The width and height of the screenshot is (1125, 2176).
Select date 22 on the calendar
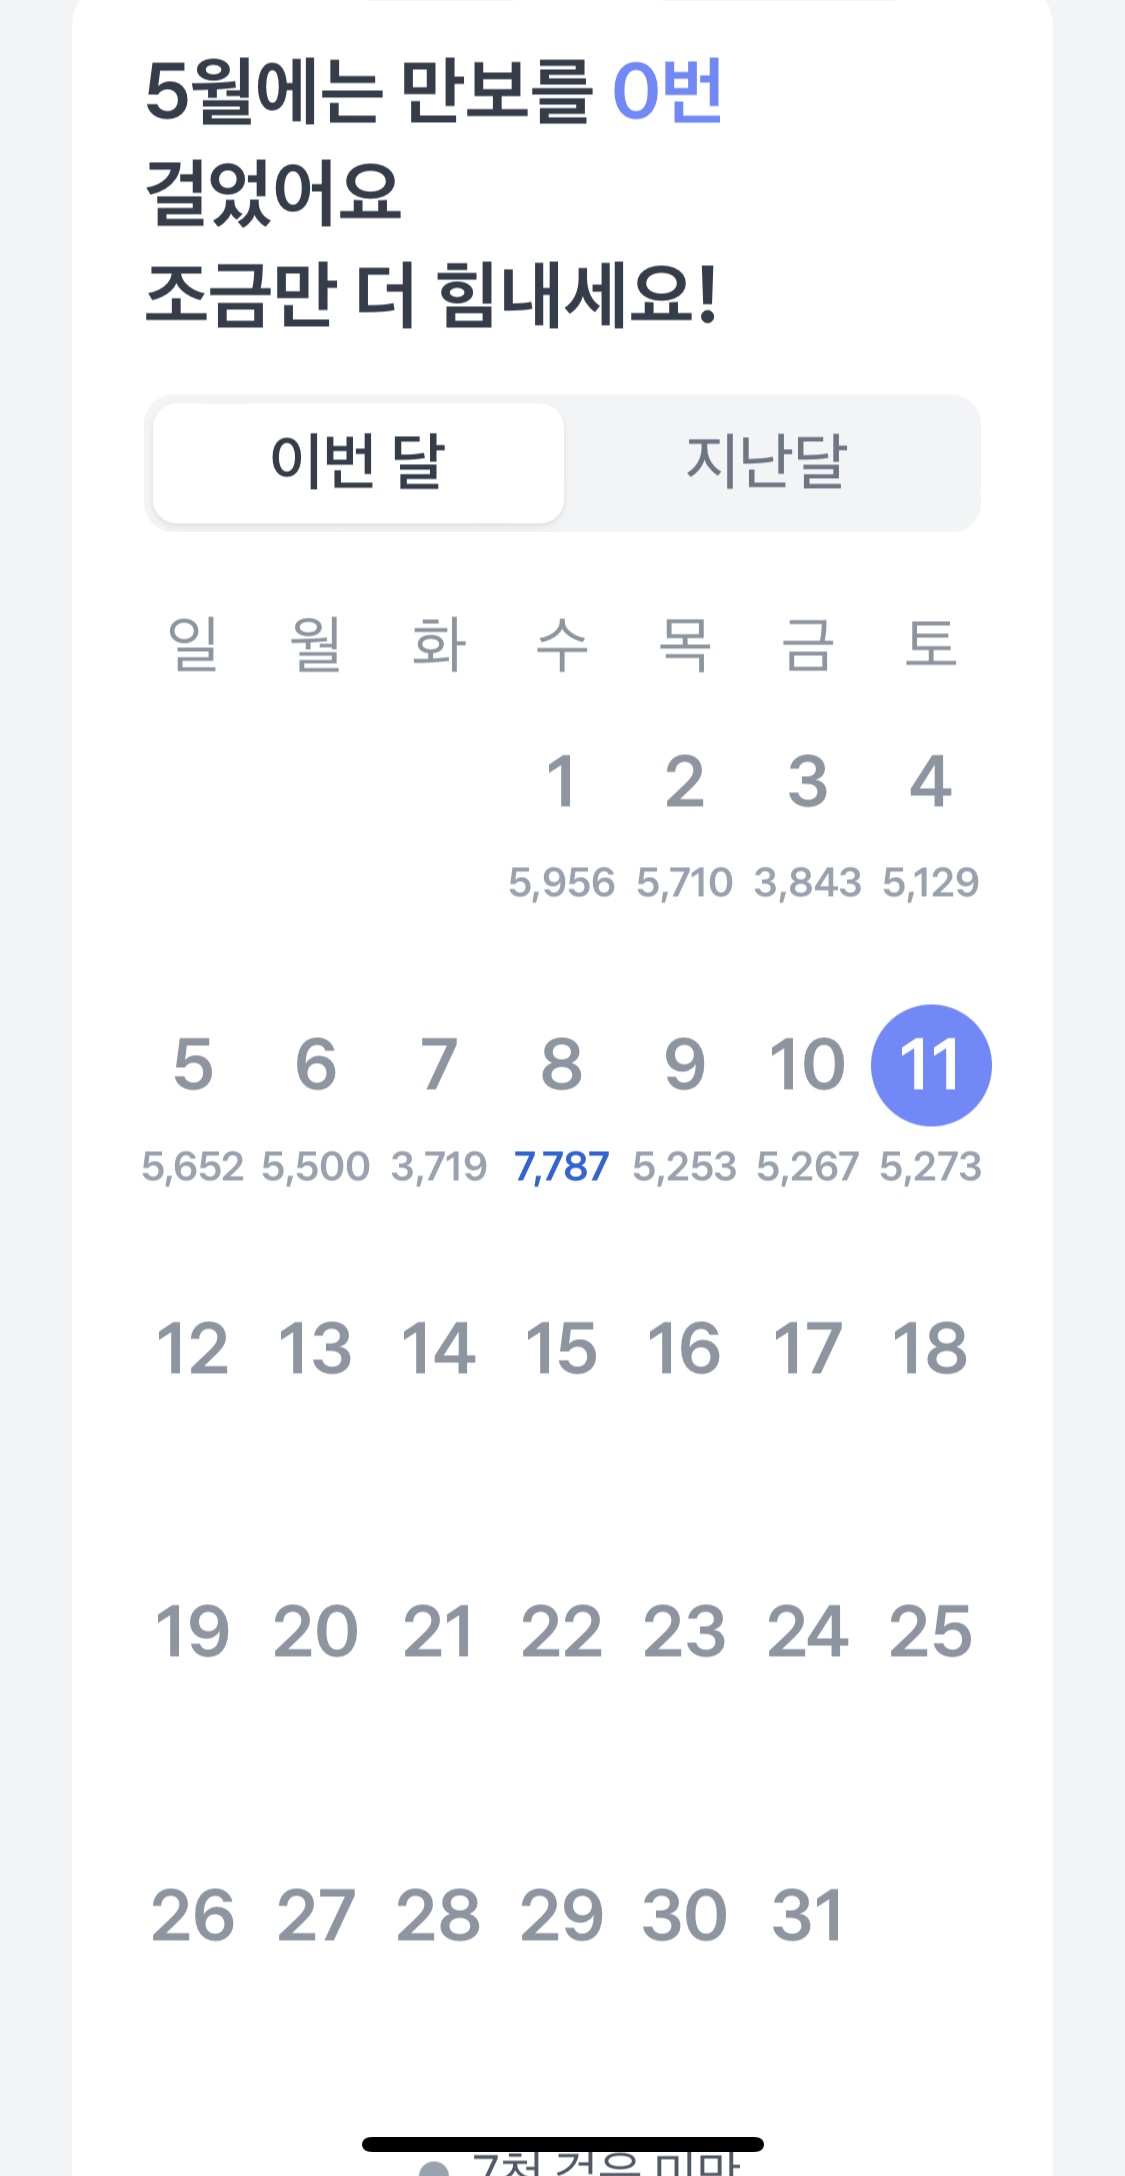[x=561, y=1633]
